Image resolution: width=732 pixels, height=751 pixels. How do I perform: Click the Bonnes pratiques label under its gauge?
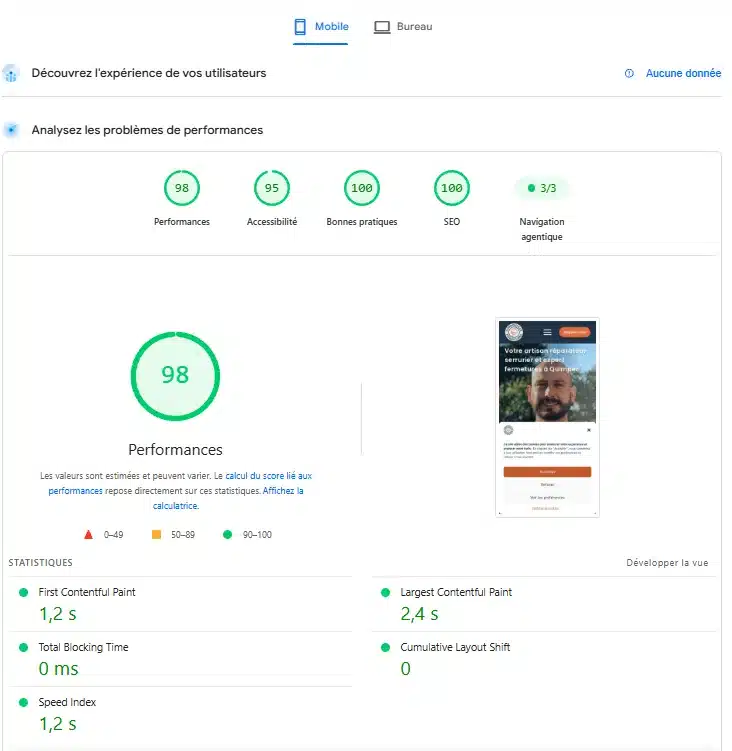click(362, 222)
